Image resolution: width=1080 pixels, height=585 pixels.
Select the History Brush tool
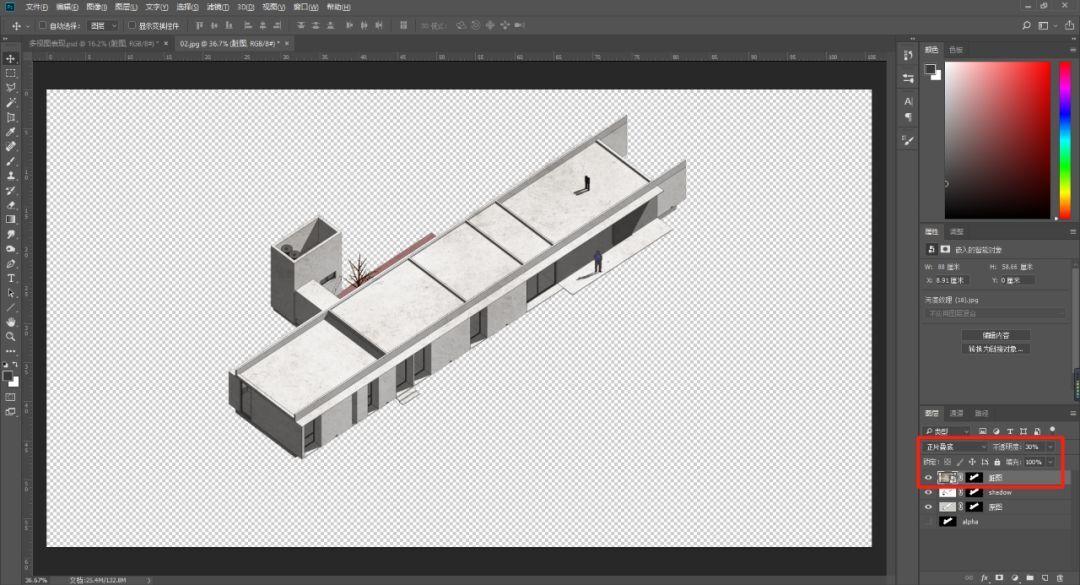[10, 190]
